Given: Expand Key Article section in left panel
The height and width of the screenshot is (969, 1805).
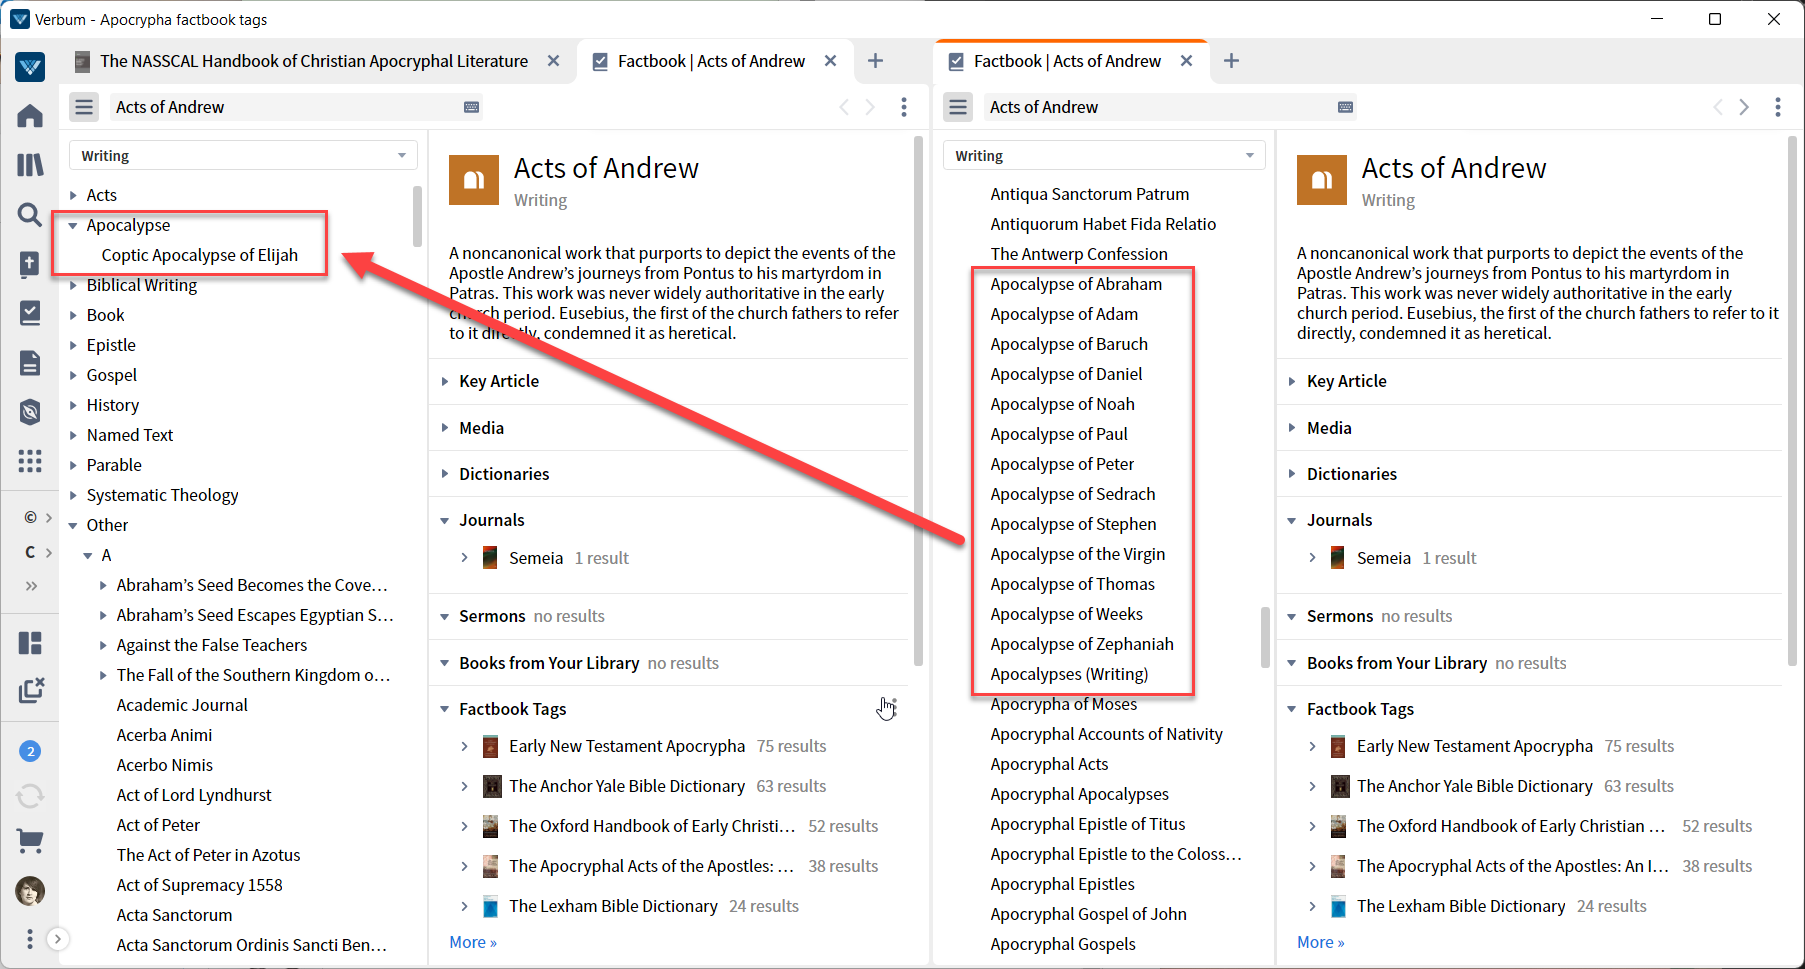Looking at the screenshot, I should click(x=445, y=381).
